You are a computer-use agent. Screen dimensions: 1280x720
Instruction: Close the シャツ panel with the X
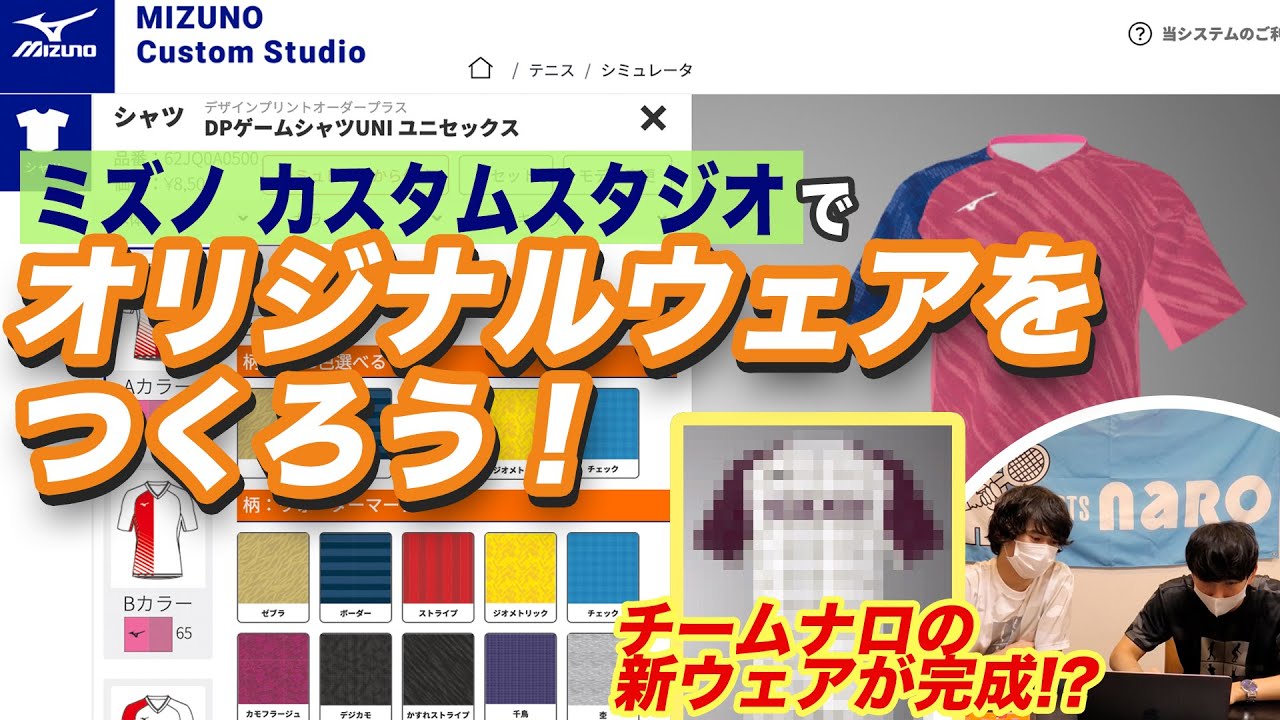pyautogui.click(x=653, y=119)
